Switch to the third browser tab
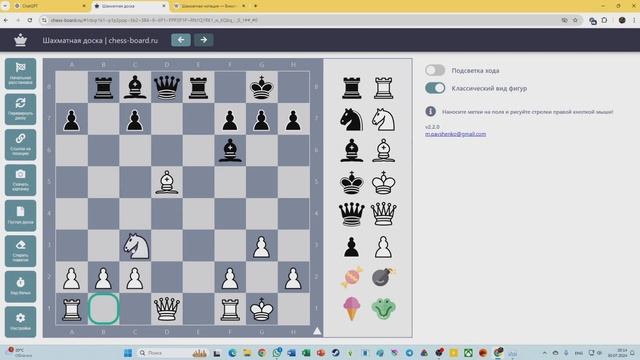The width and height of the screenshot is (640, 360). click(x=210, y=6)
